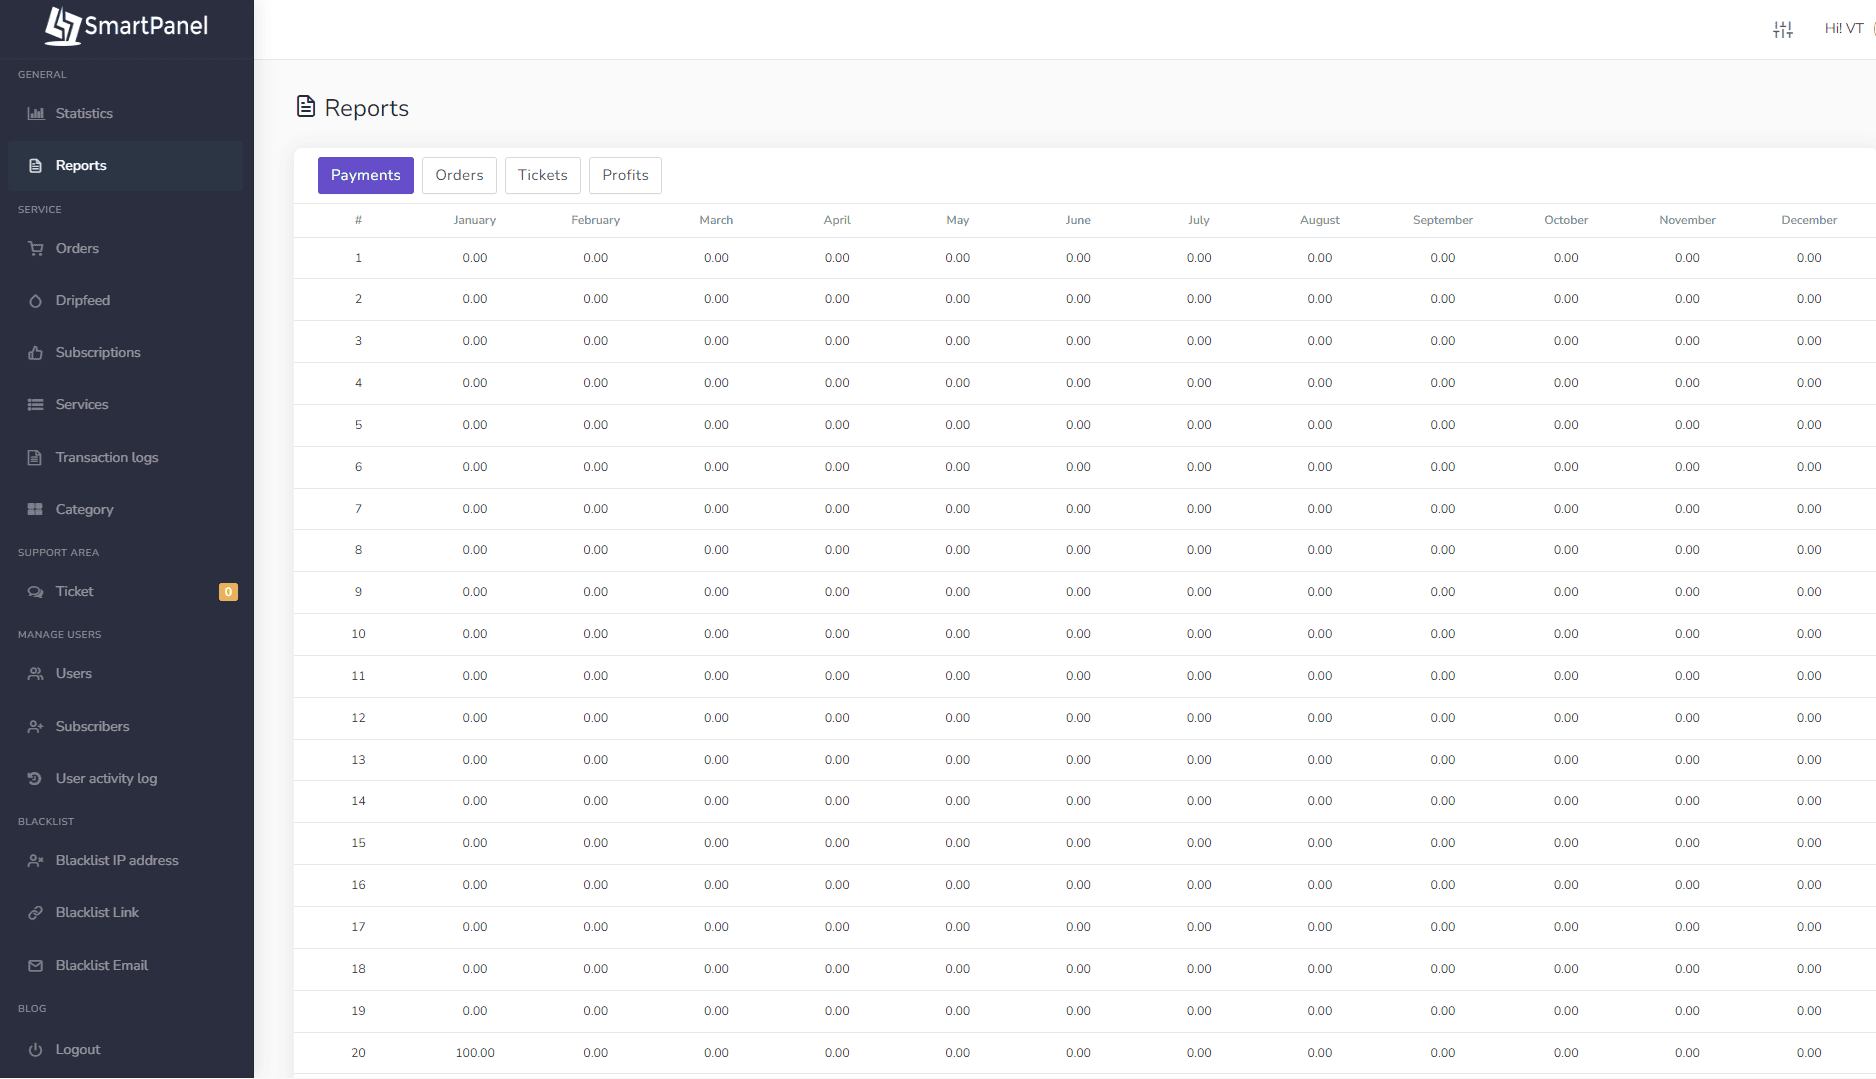Click the Subscriptions thumbs-up icon
The height and width of the screenshot is (1079, 1876).
click(x=36, y=353)
